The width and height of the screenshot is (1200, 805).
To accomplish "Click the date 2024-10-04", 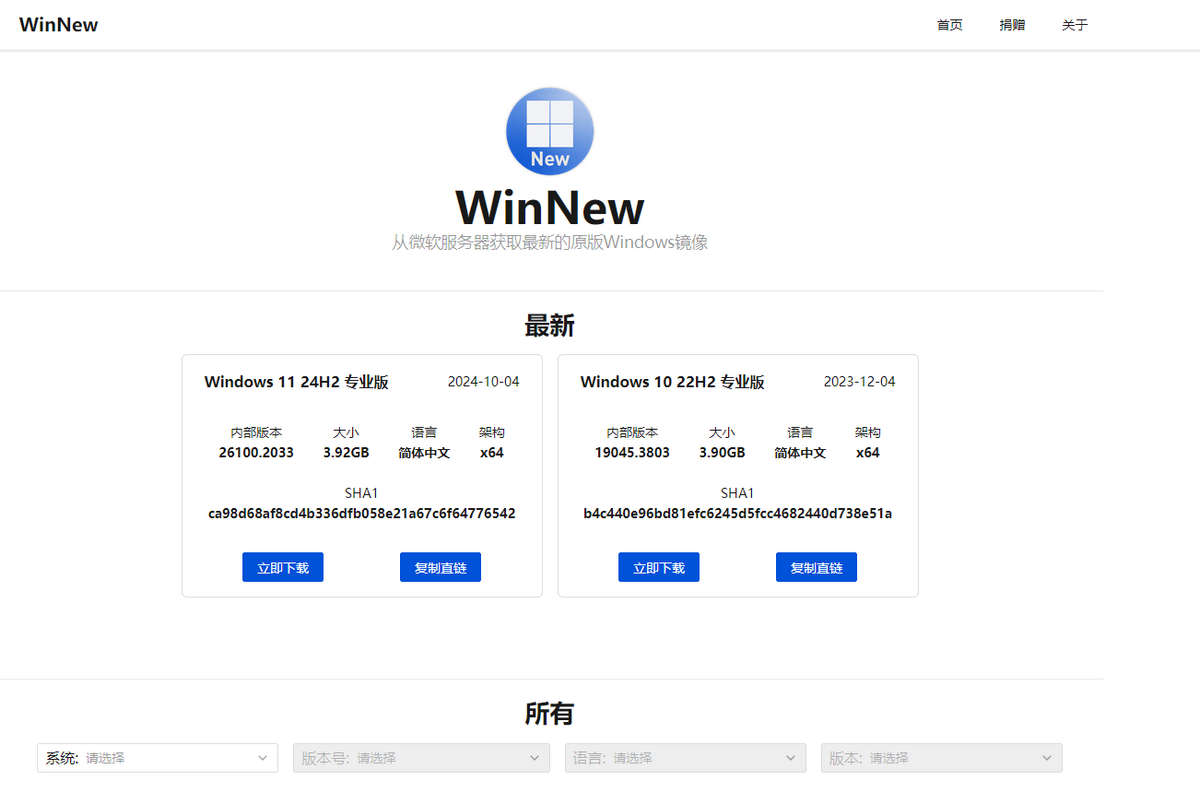I will coord(483,382).
